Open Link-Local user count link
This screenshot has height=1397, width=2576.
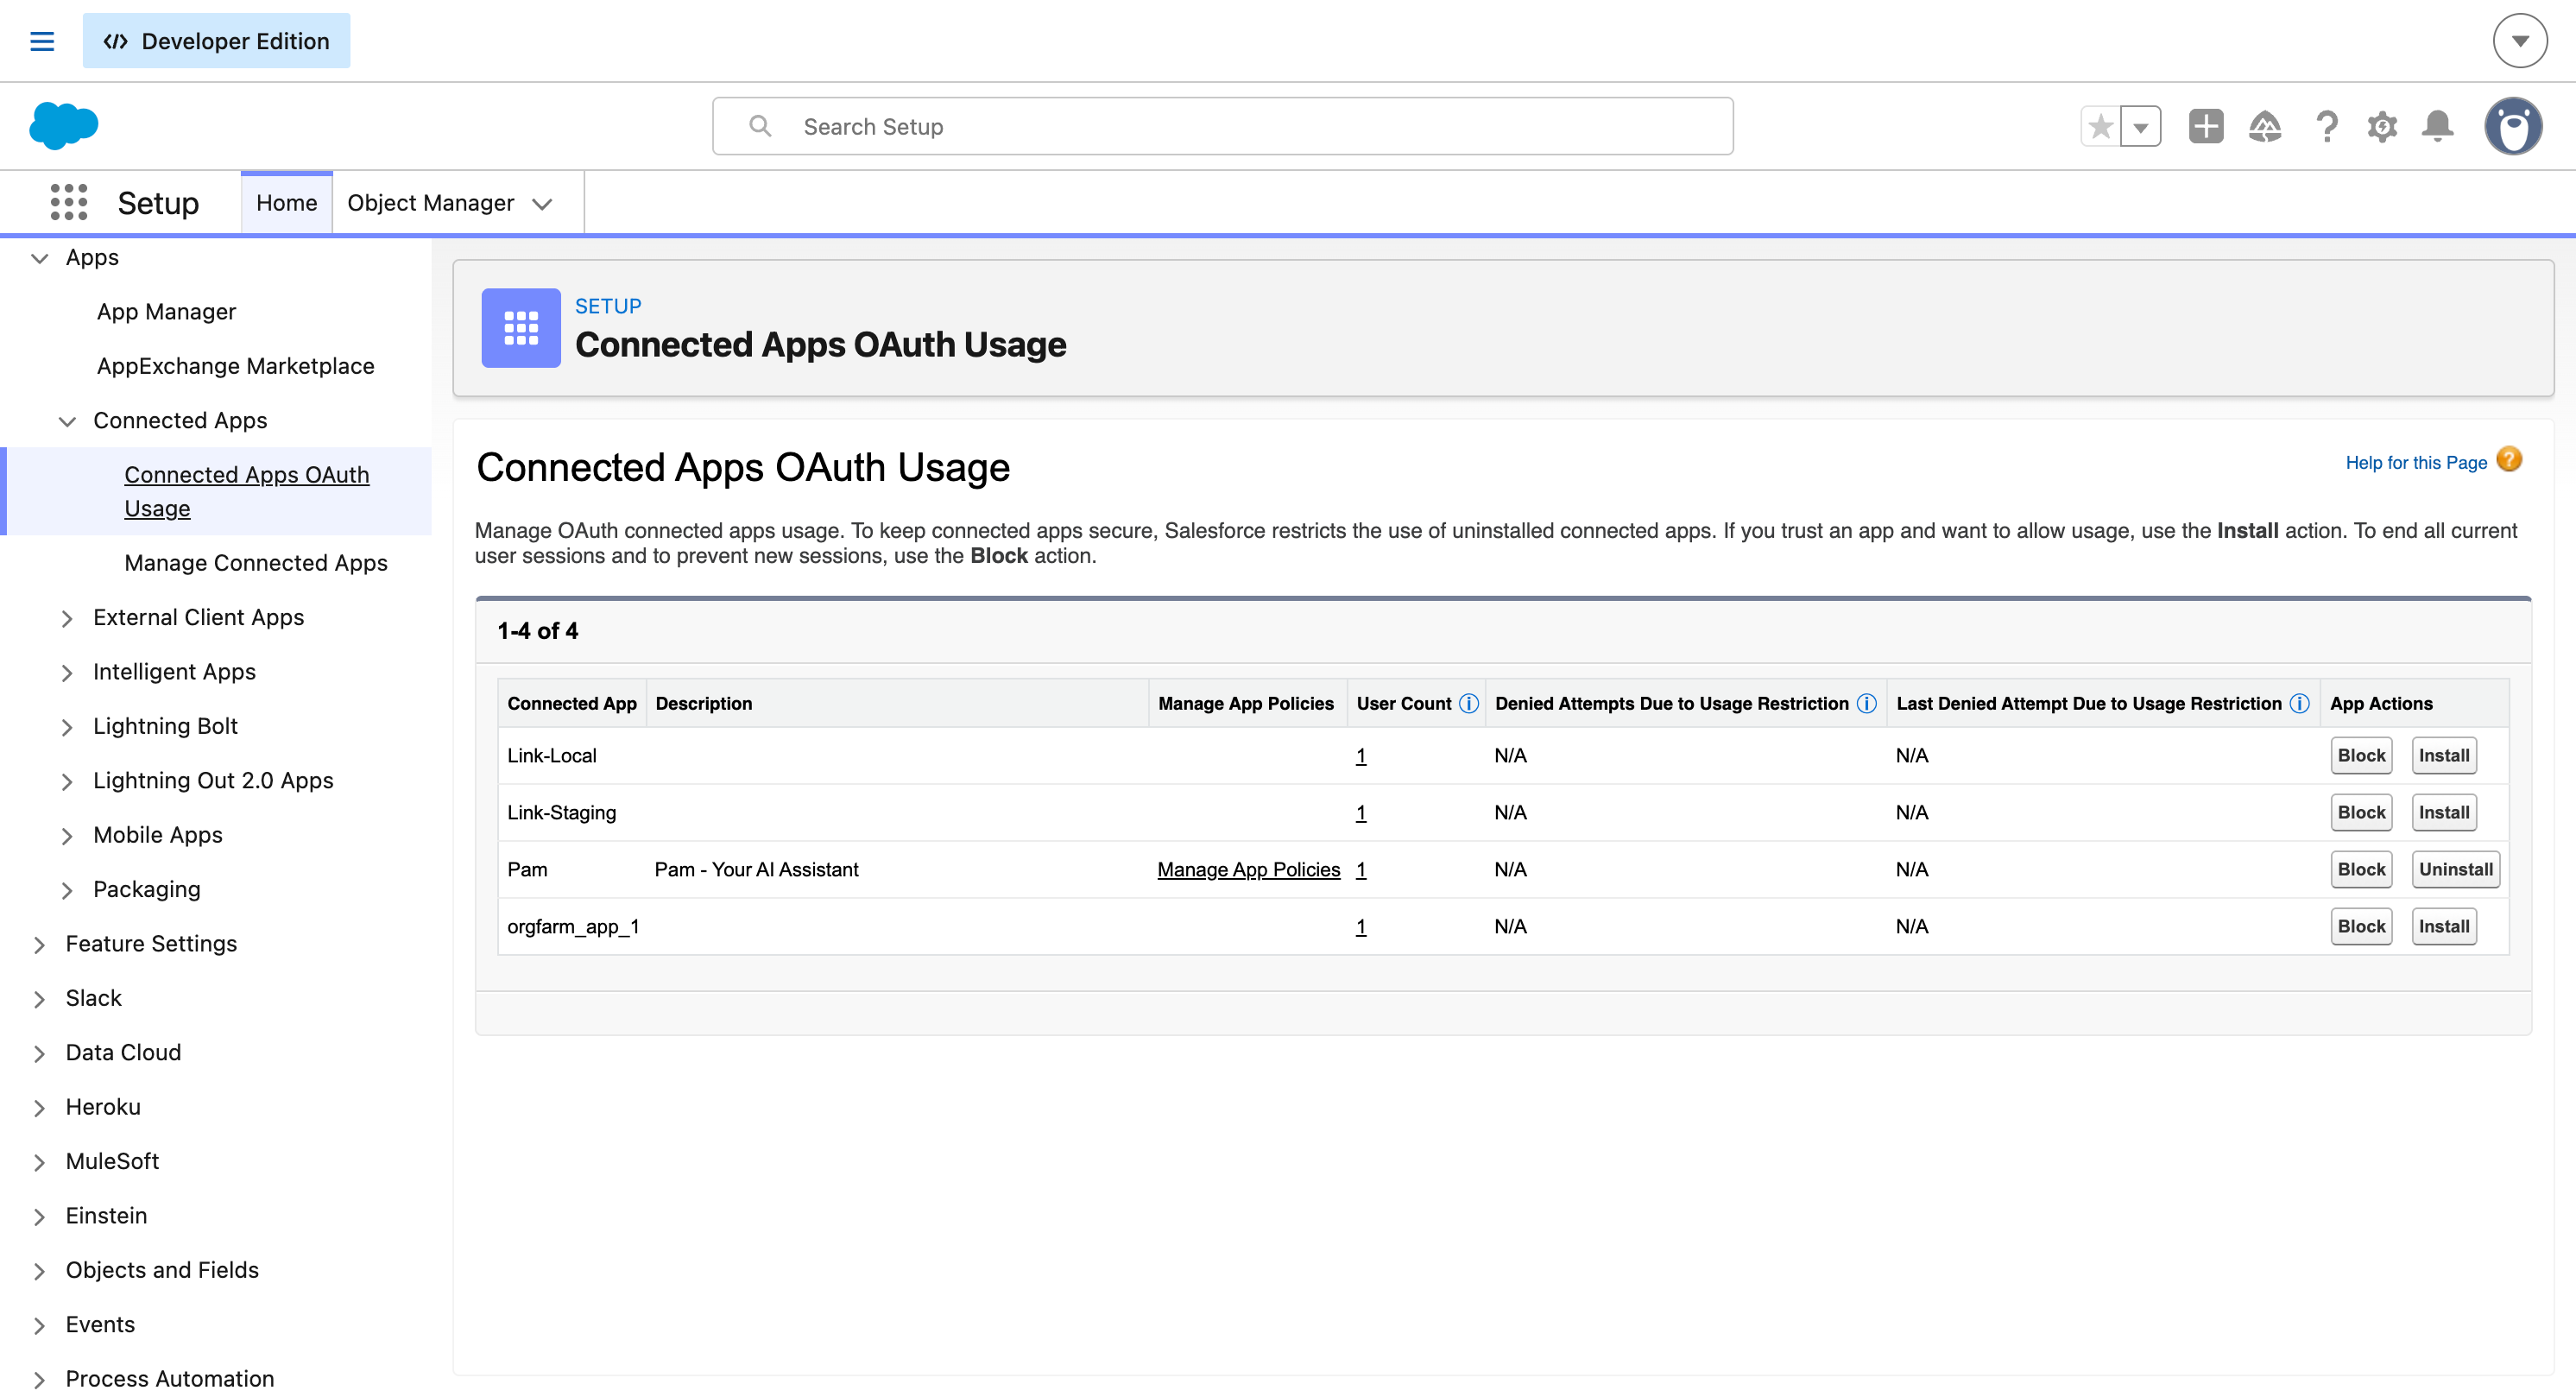(x=1361, y=756)
